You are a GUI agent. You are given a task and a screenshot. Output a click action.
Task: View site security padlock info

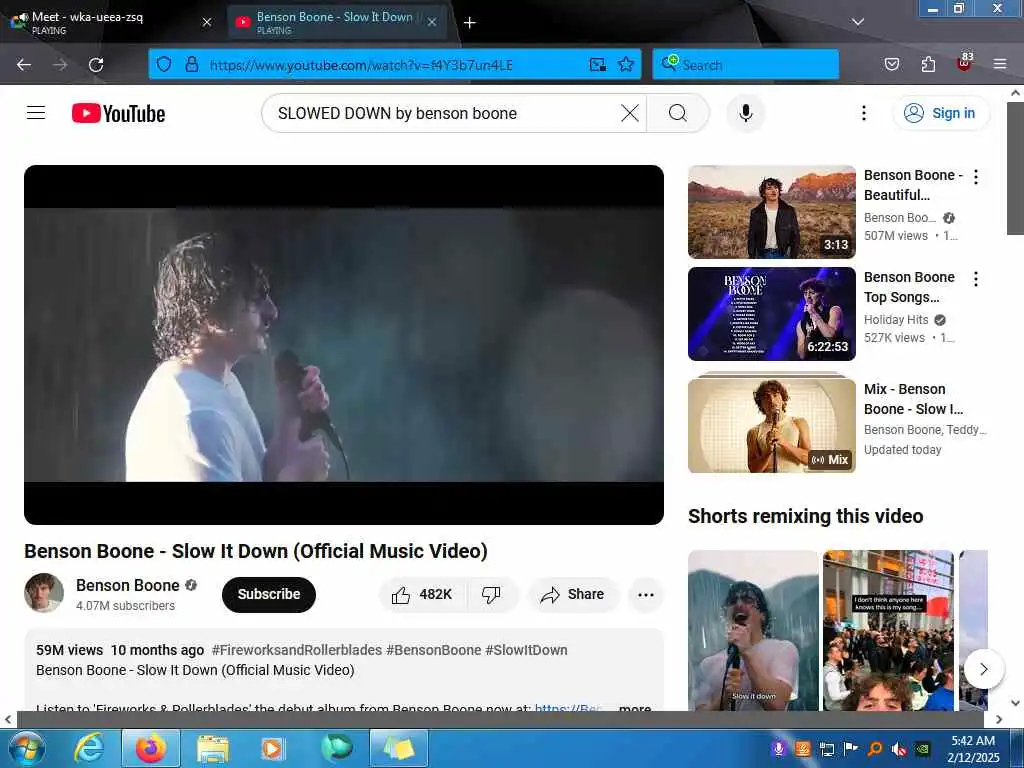click(191, 64)
